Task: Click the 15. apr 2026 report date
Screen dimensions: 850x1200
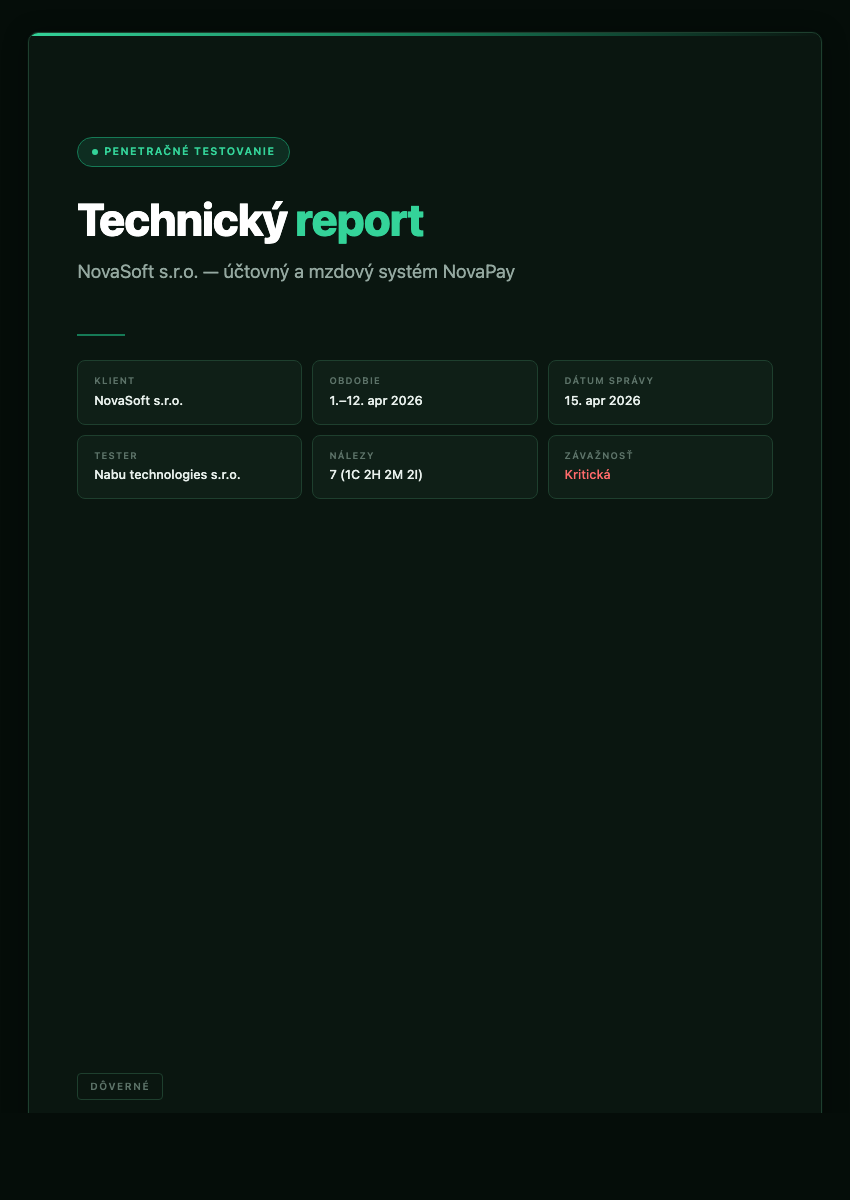Action: pyautogui.click(x=603, y=400)
